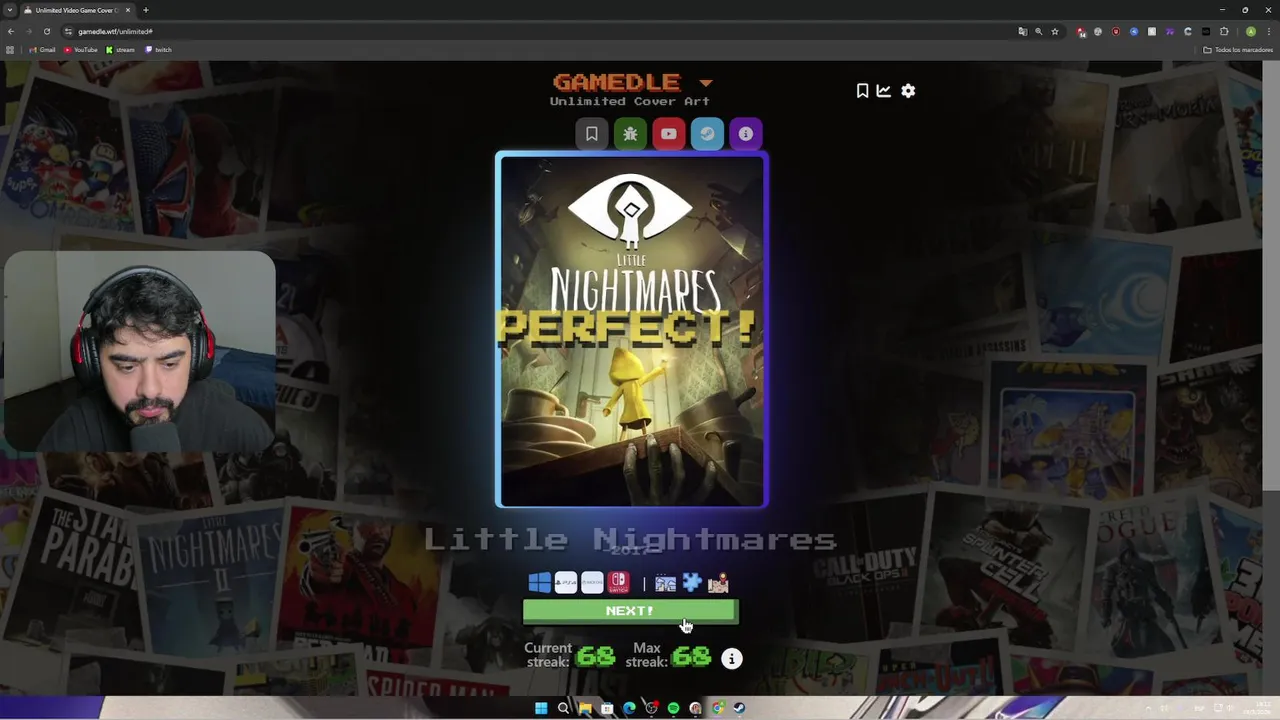Image resolution: width=1280 pixels, height=720 pixels.
Task: Open the green Chrome profile avatar
Action: 1250,31
